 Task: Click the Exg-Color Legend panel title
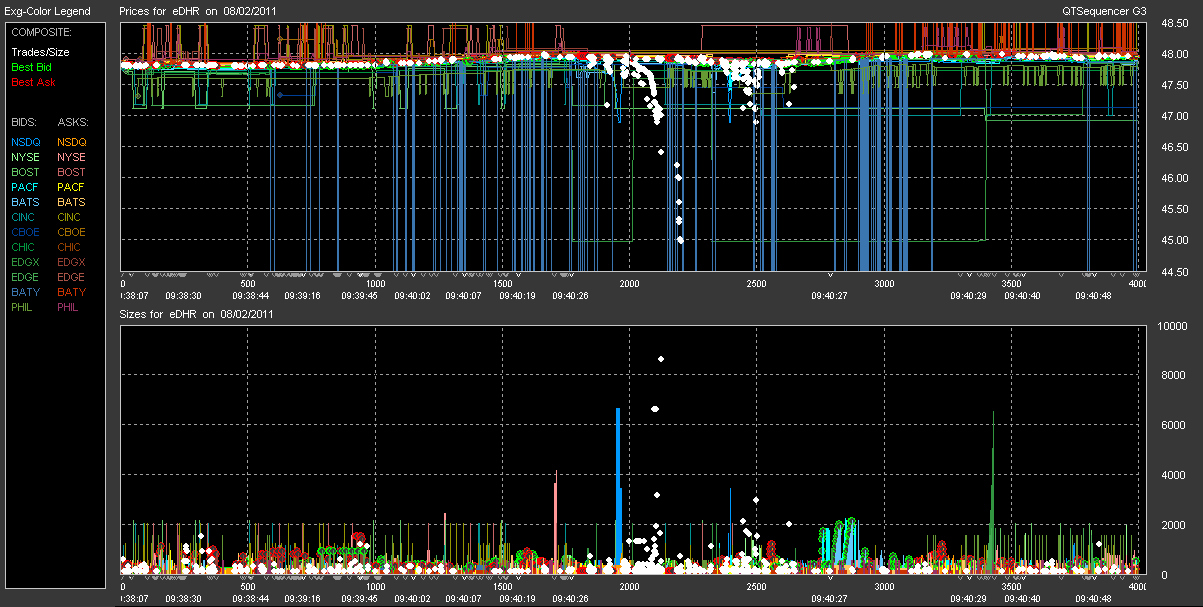(47, 11)
